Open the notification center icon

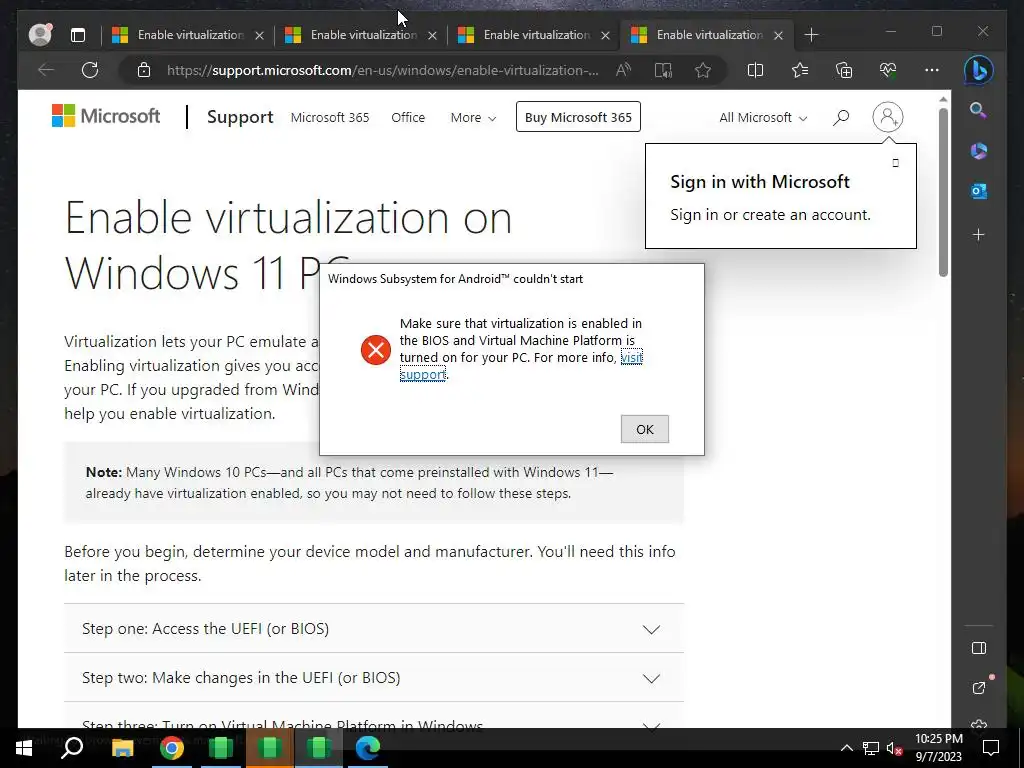[991, 748]
